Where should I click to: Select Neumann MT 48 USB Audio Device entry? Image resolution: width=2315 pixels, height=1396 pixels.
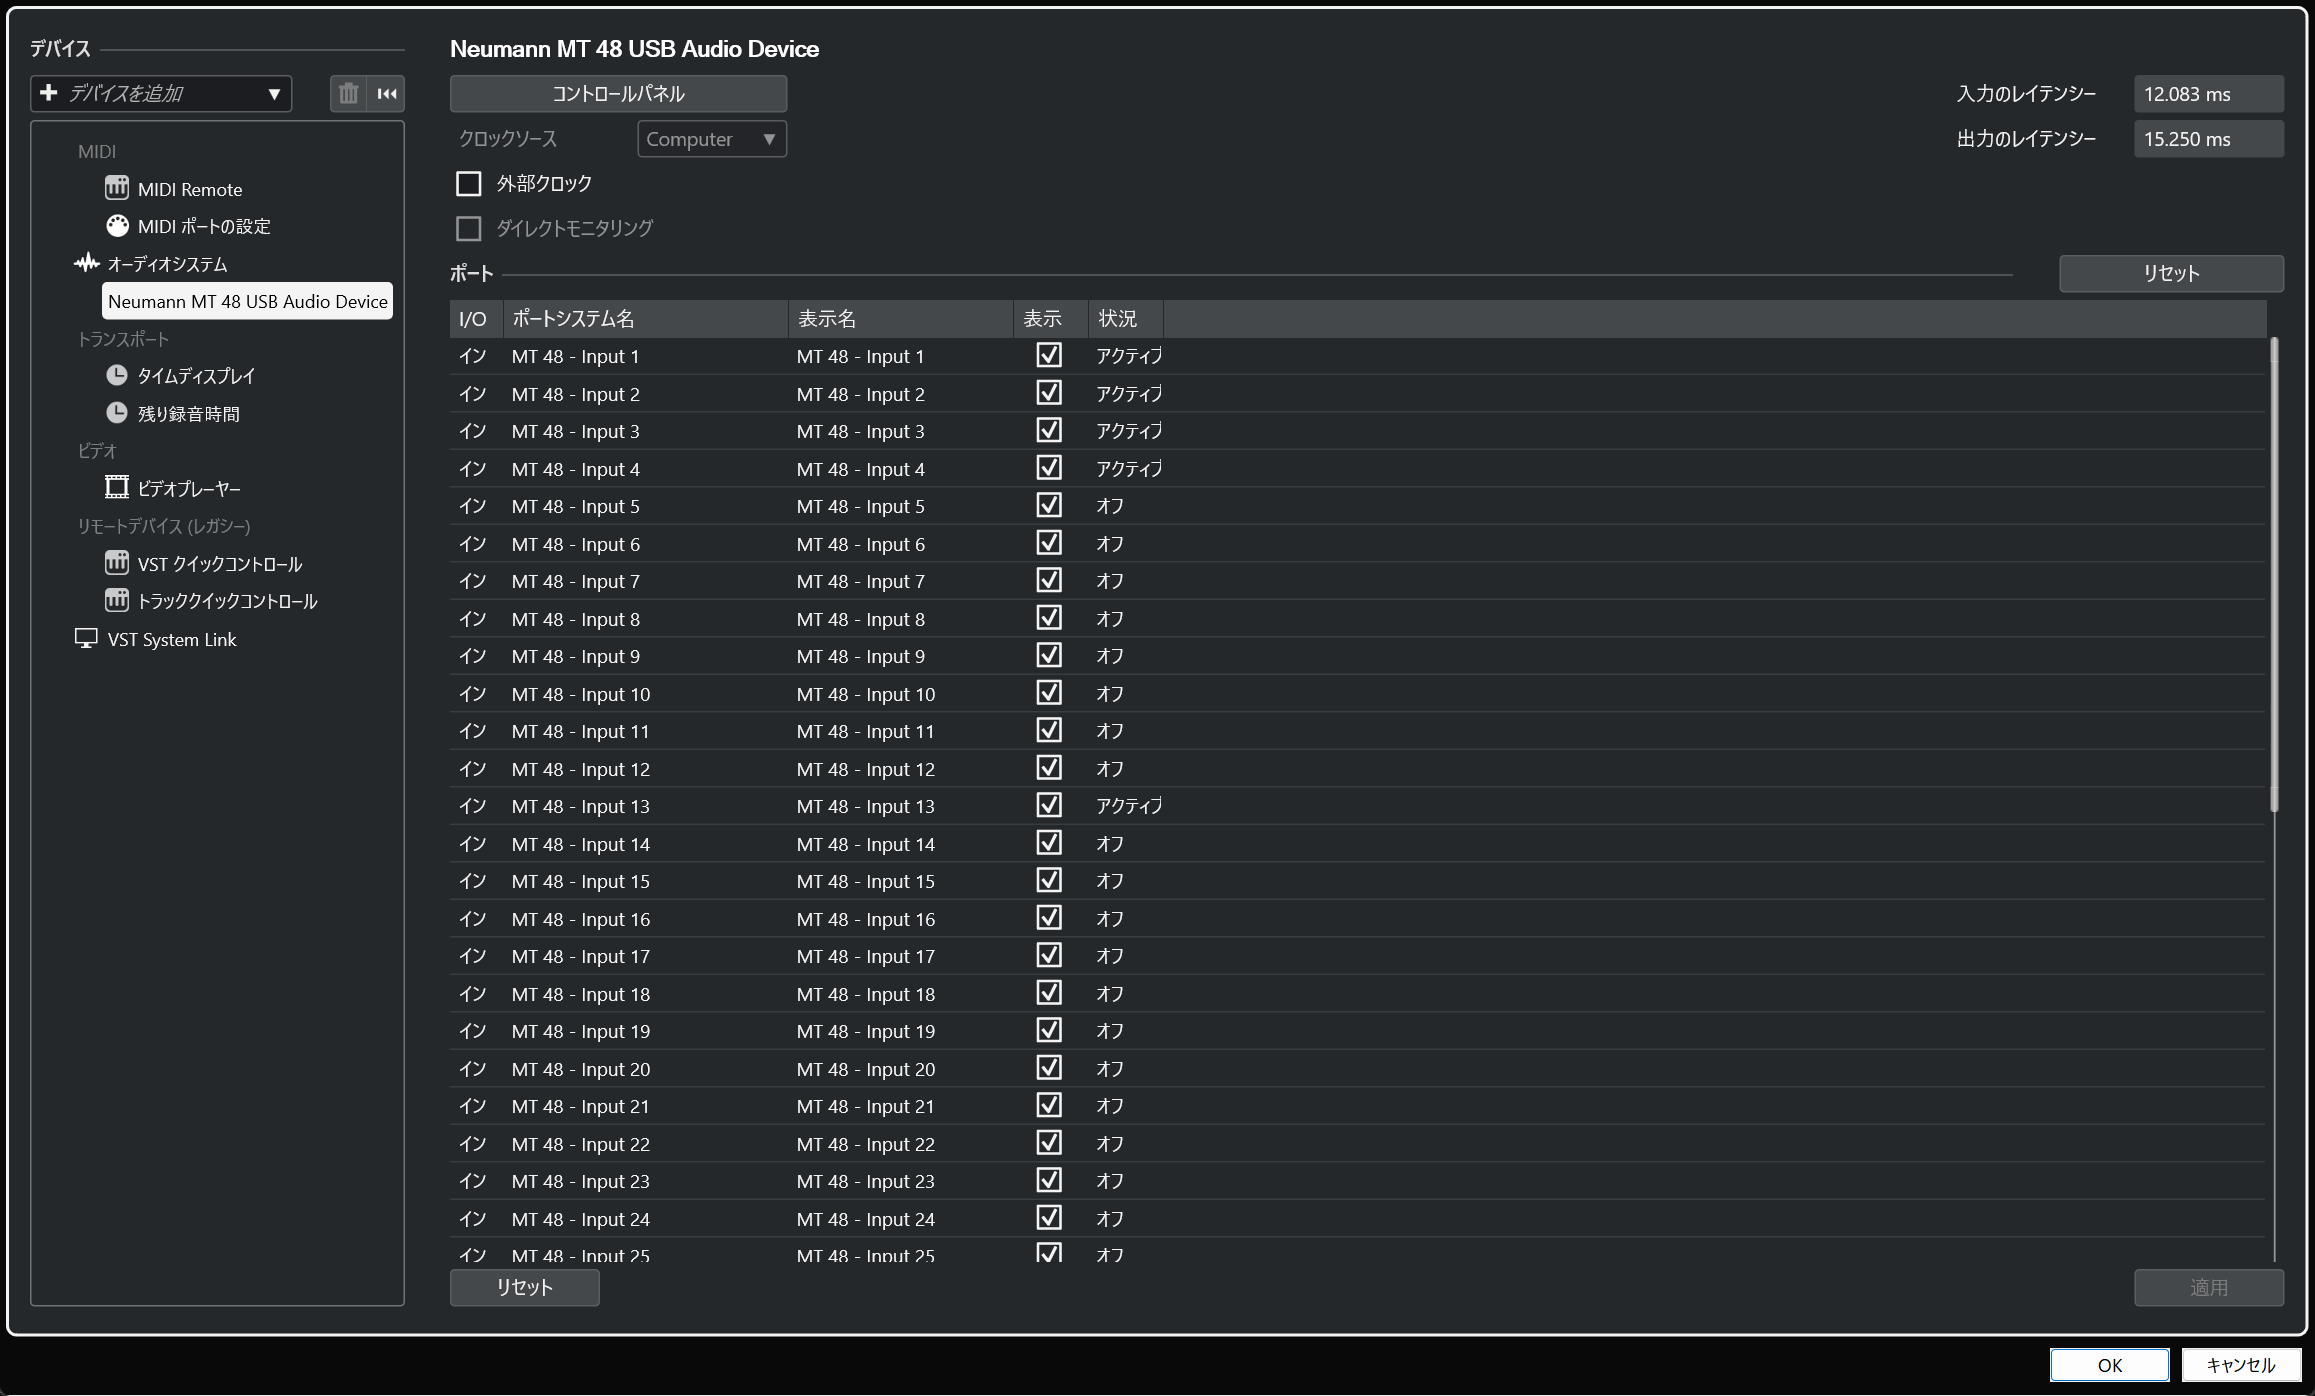pyautogui.click(x=247, y=301)
